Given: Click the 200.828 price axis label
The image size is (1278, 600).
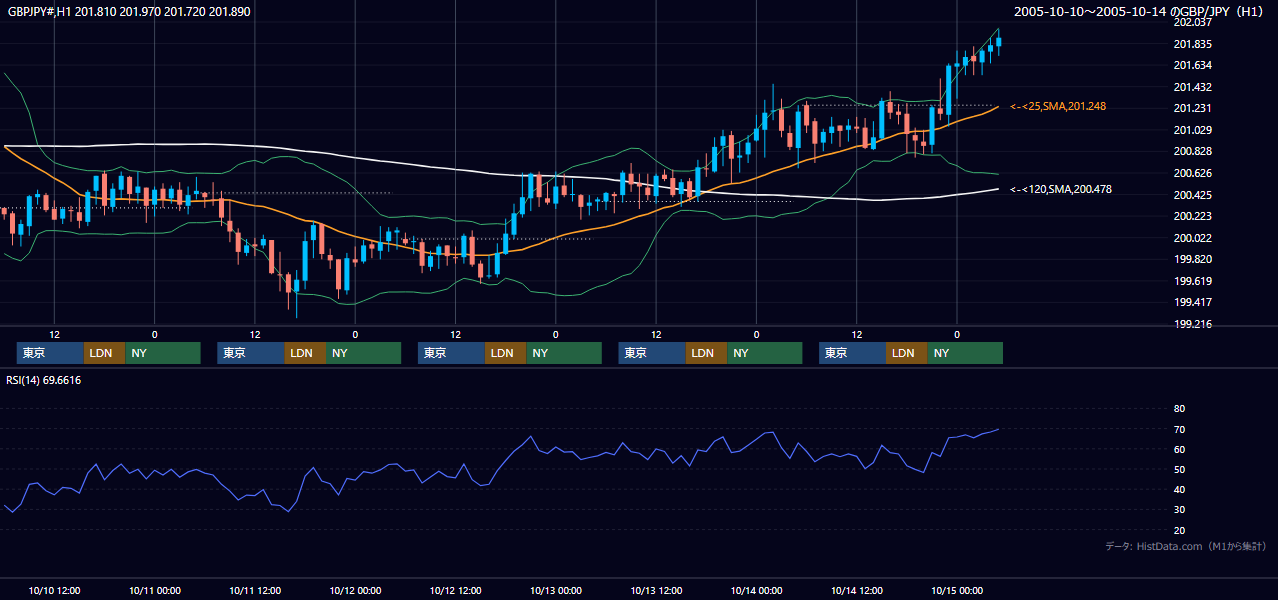Looking at the screenshot, I should coord(1192,152).
